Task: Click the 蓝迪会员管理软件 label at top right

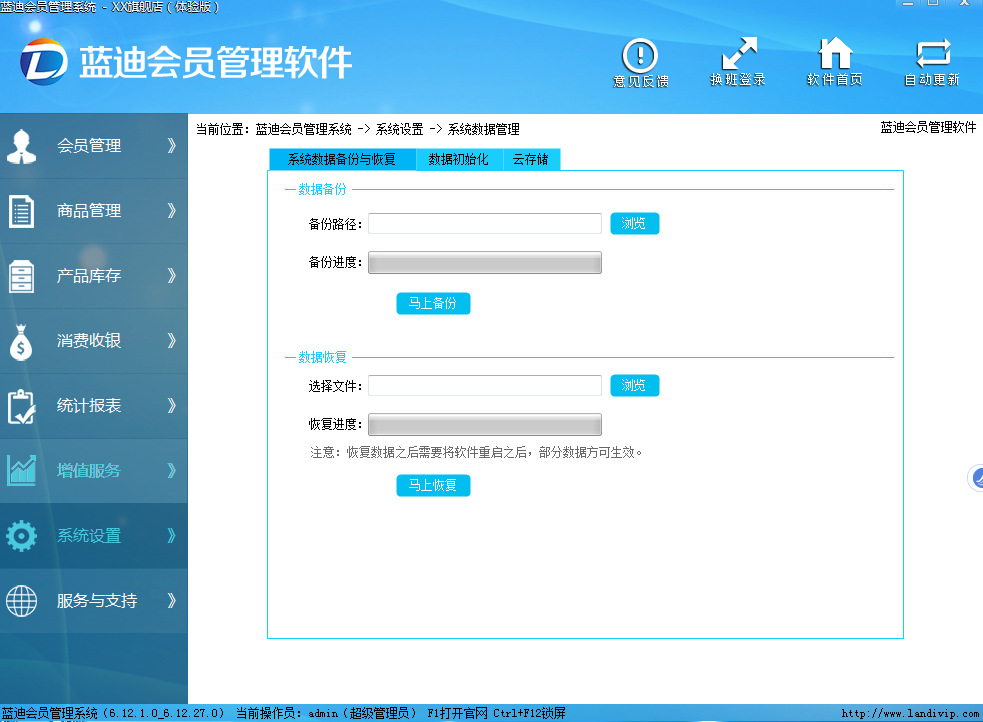Action: pyautogui.click(x=928, y=128)
